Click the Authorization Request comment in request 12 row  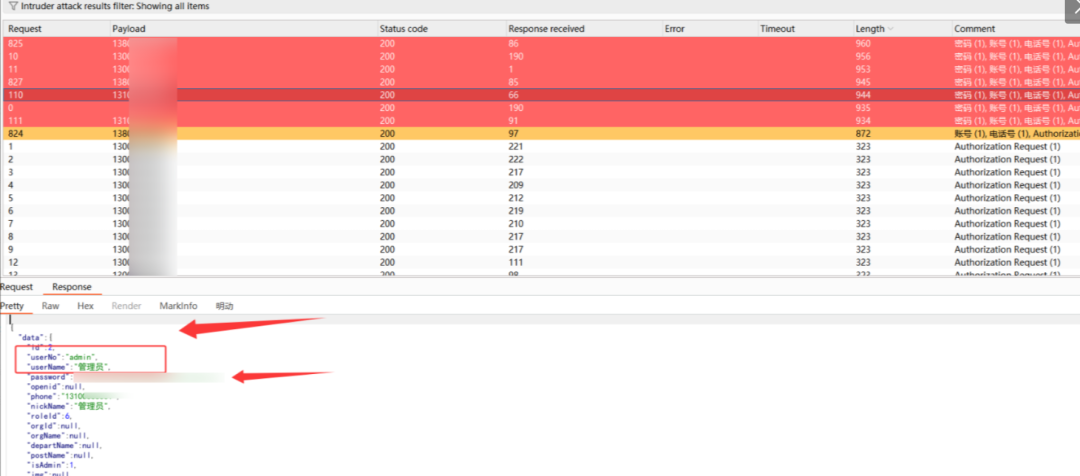(x=1007, y=262)
